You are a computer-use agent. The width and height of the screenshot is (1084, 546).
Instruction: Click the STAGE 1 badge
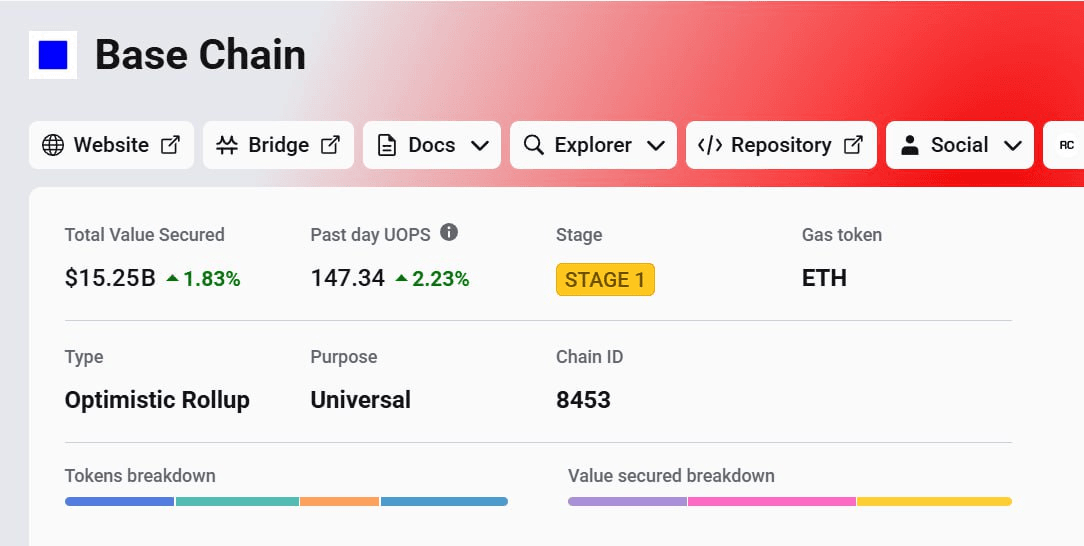(x=605, y=280)
